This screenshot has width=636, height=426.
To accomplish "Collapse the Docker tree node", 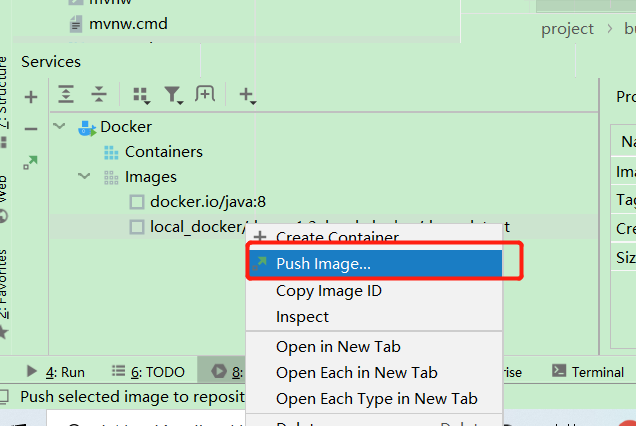I will tap(59, 126).
